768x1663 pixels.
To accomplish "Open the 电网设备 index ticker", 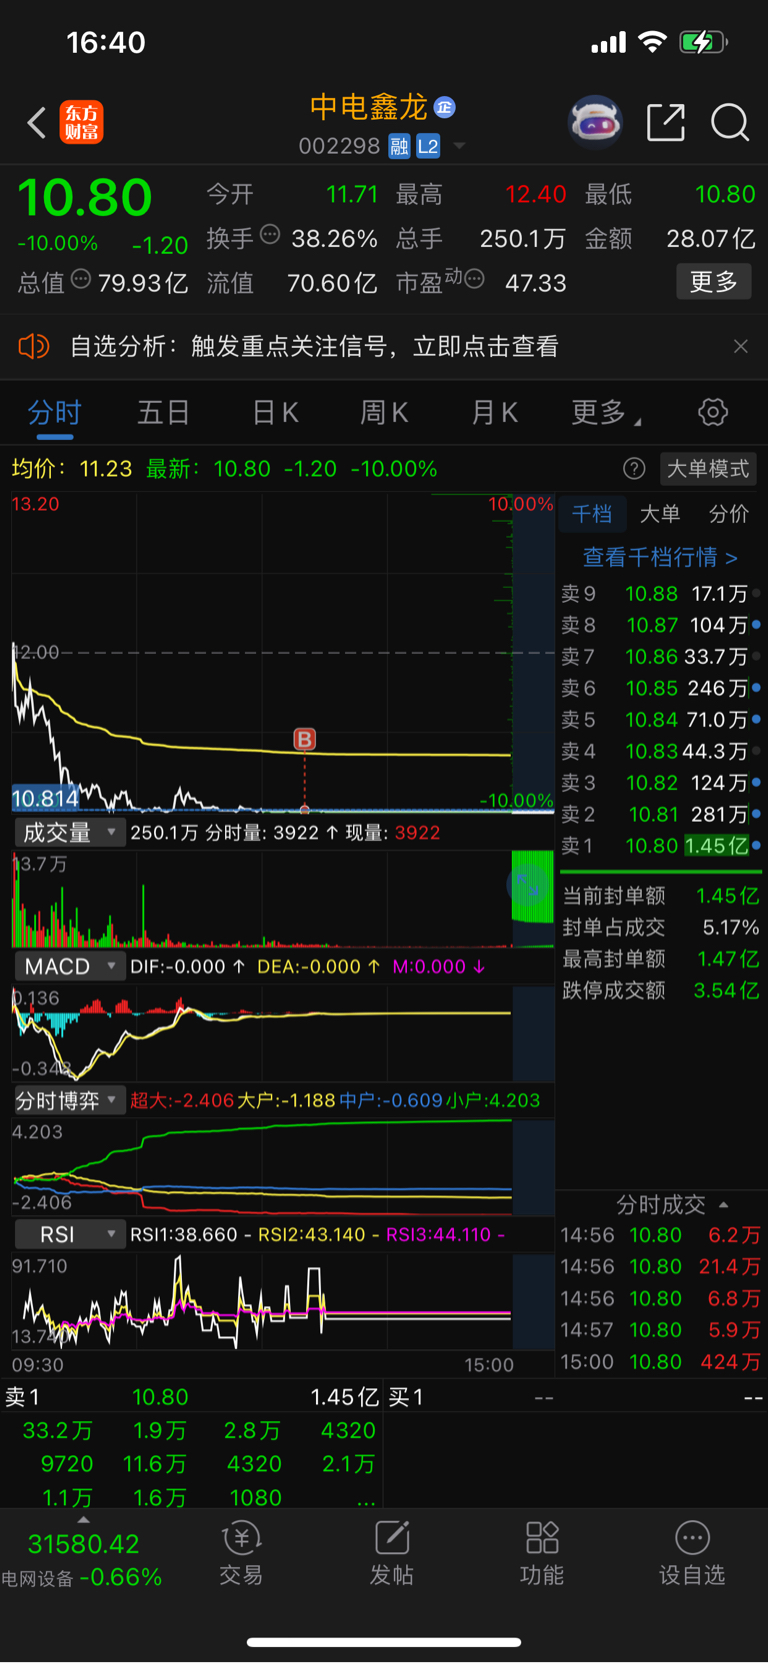I will (x=83, y=1561).
